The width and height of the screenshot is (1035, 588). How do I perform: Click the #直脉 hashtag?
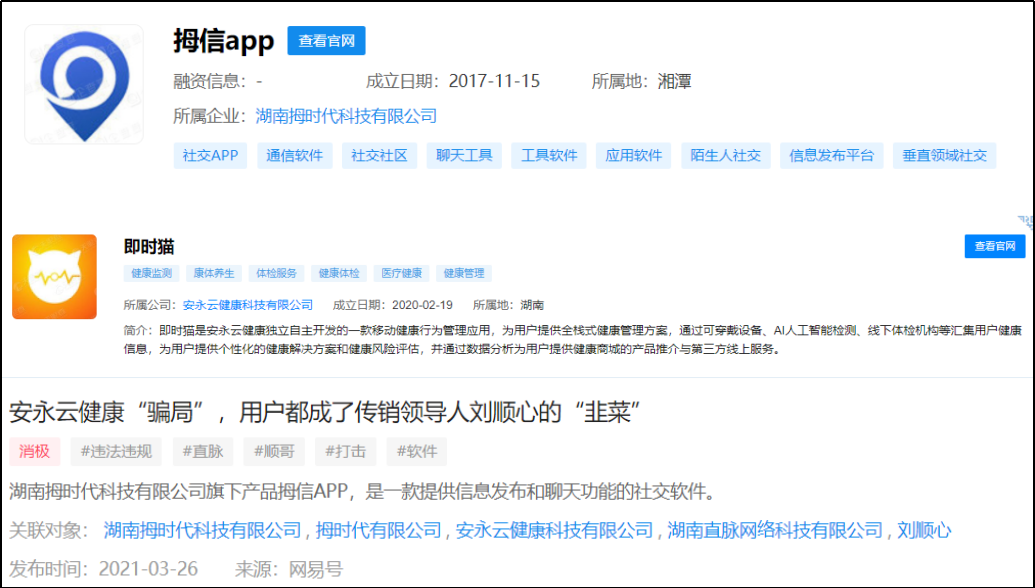tap(203, 451)
